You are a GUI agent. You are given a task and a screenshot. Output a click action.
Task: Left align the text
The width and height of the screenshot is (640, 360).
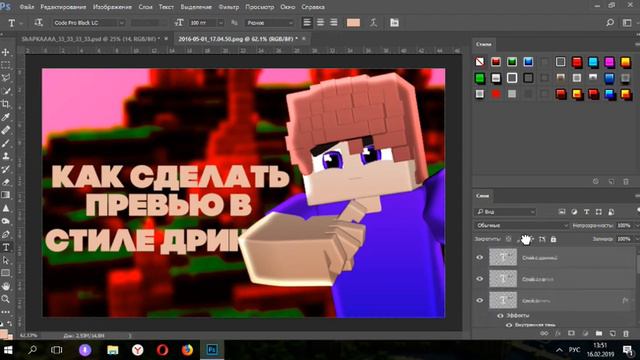click(307, 23)
